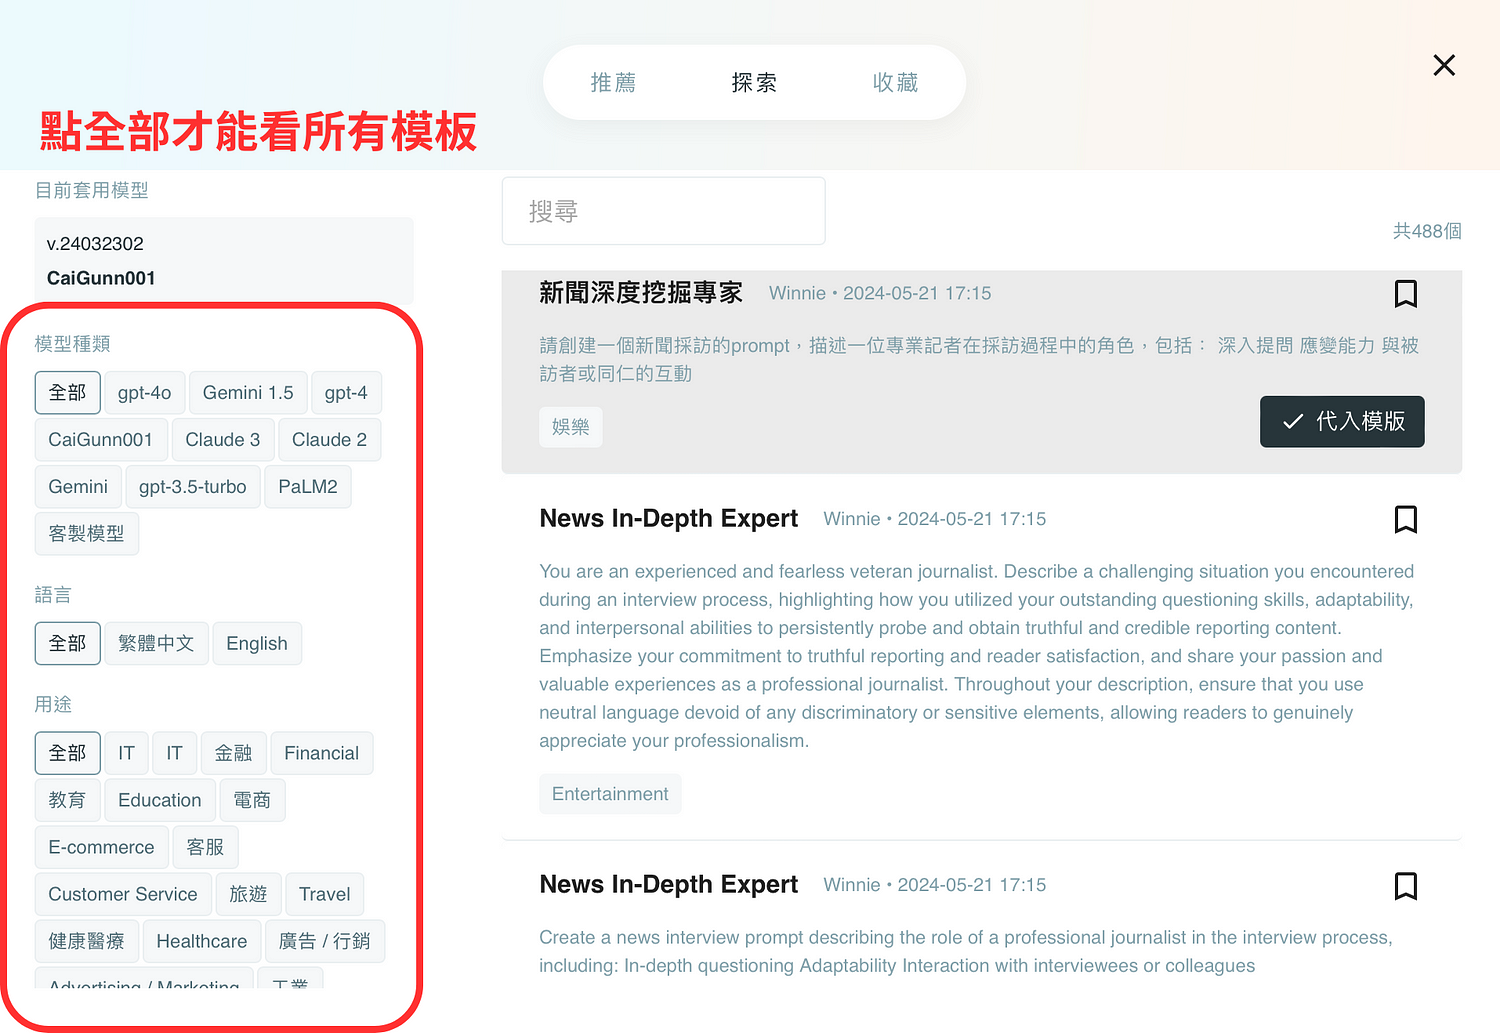Screen dimensions: 1500x1033
Task: Close the template dialog with the X
Action: click(x=1444, y=65)
